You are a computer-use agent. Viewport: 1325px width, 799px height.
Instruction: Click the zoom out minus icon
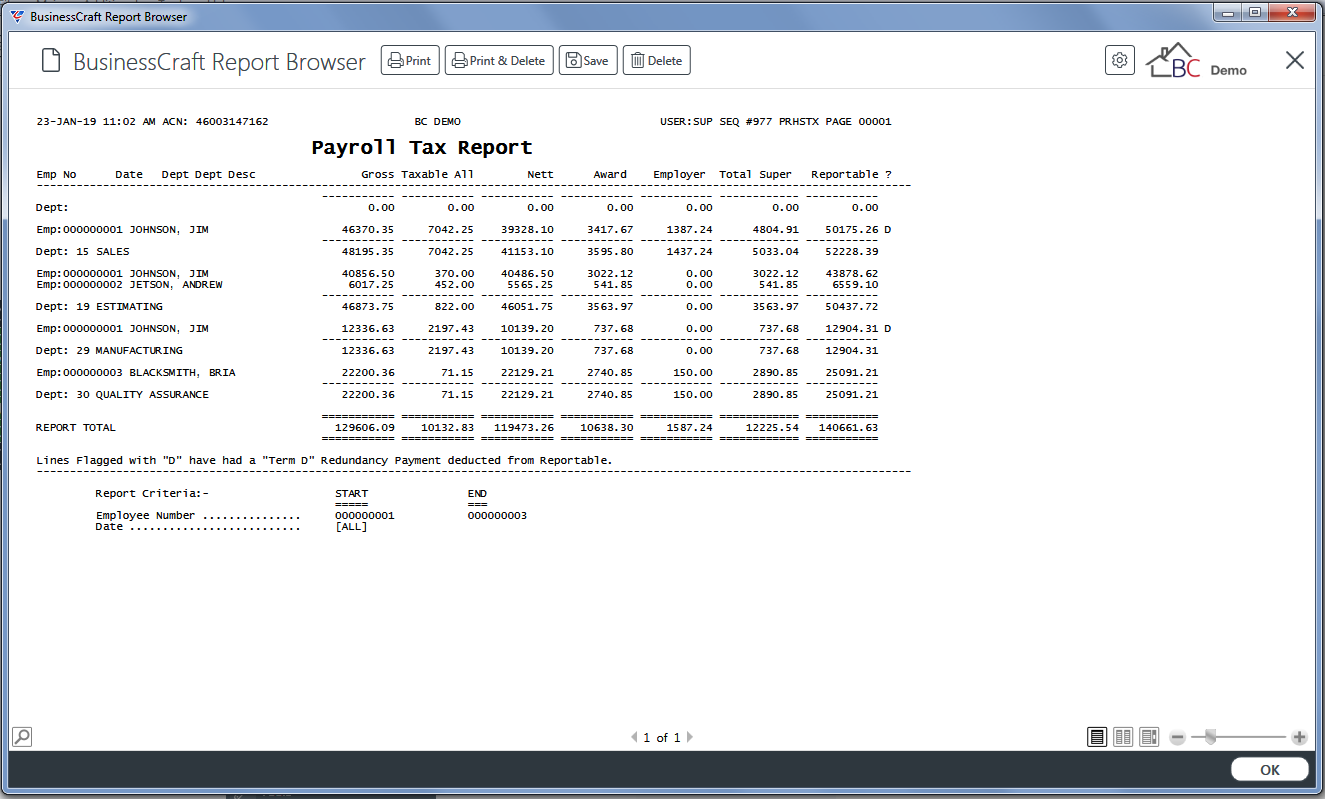point(1177,737)
